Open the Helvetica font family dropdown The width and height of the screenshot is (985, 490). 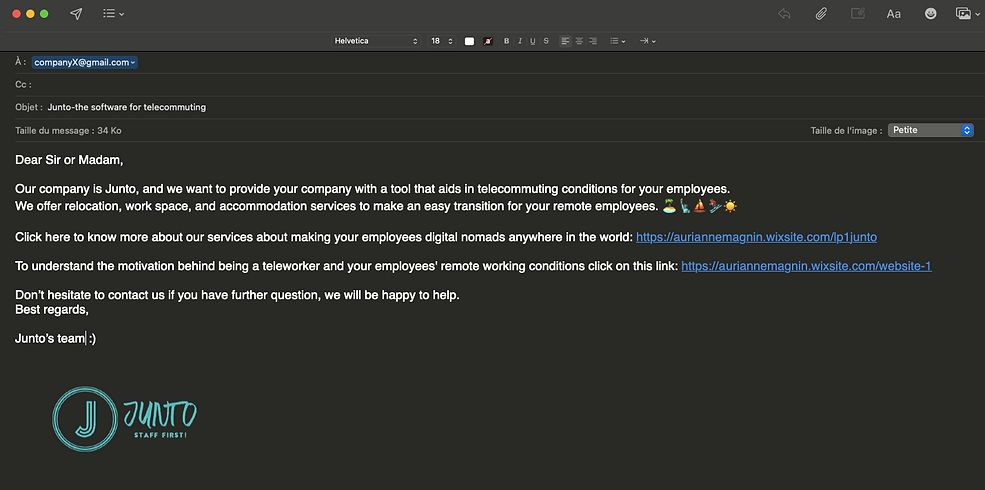[x=375, y=41]
